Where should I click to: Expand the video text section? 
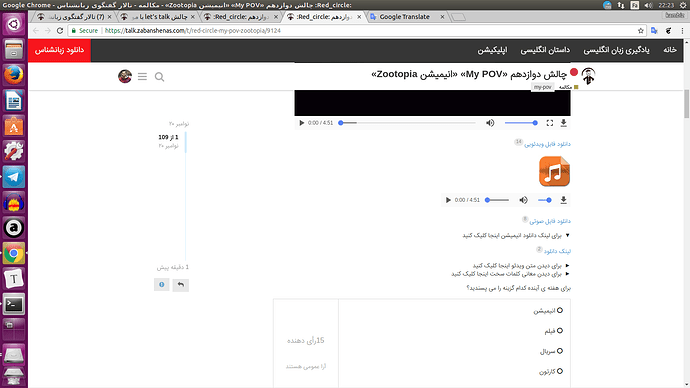(x=521, y=266)
